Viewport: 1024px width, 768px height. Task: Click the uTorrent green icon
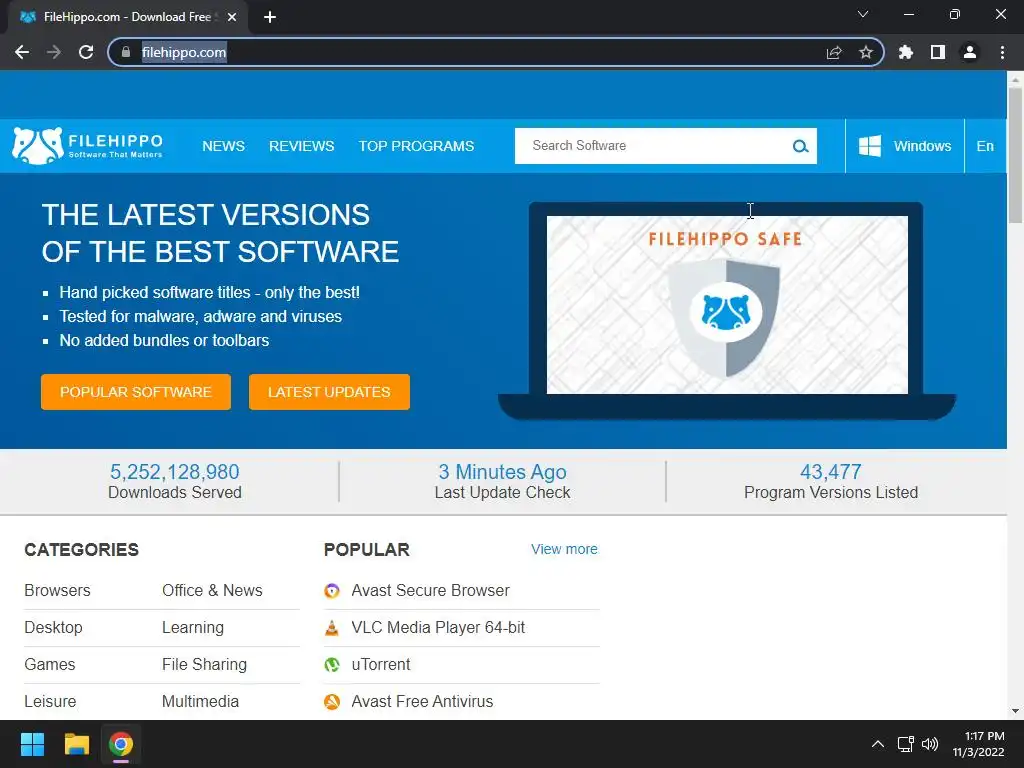[332, 665]
